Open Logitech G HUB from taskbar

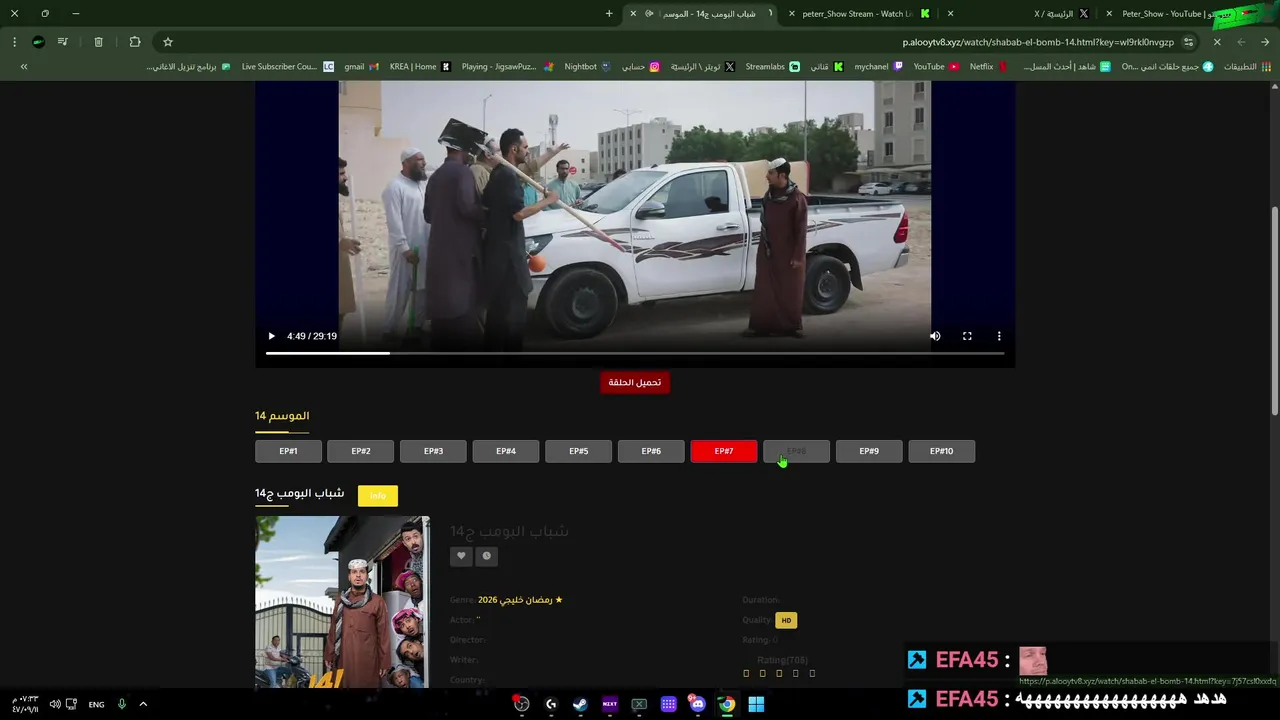click(x=551, y=704)
